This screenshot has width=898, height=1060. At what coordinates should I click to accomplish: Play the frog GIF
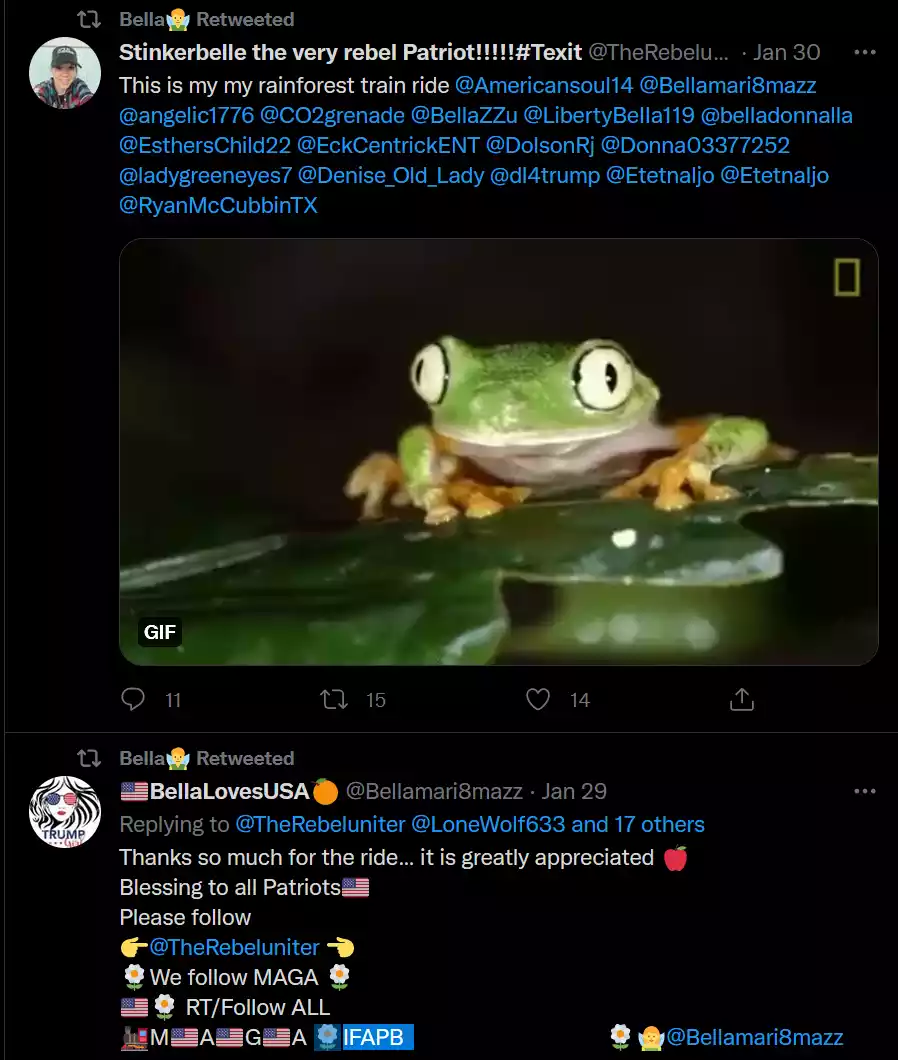pos(498,451)
